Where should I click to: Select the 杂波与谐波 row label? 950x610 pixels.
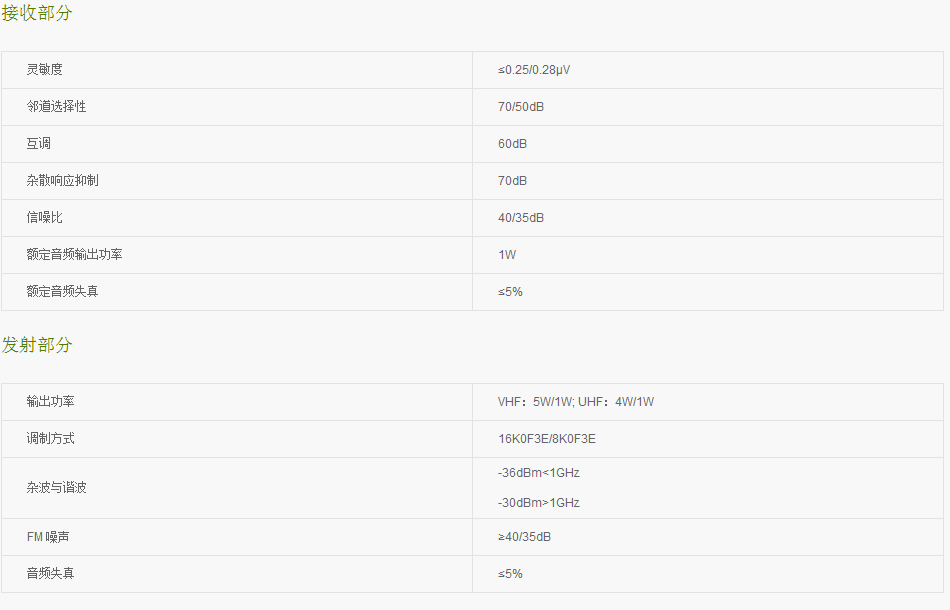pyautogui.click(x=57, y=488)
